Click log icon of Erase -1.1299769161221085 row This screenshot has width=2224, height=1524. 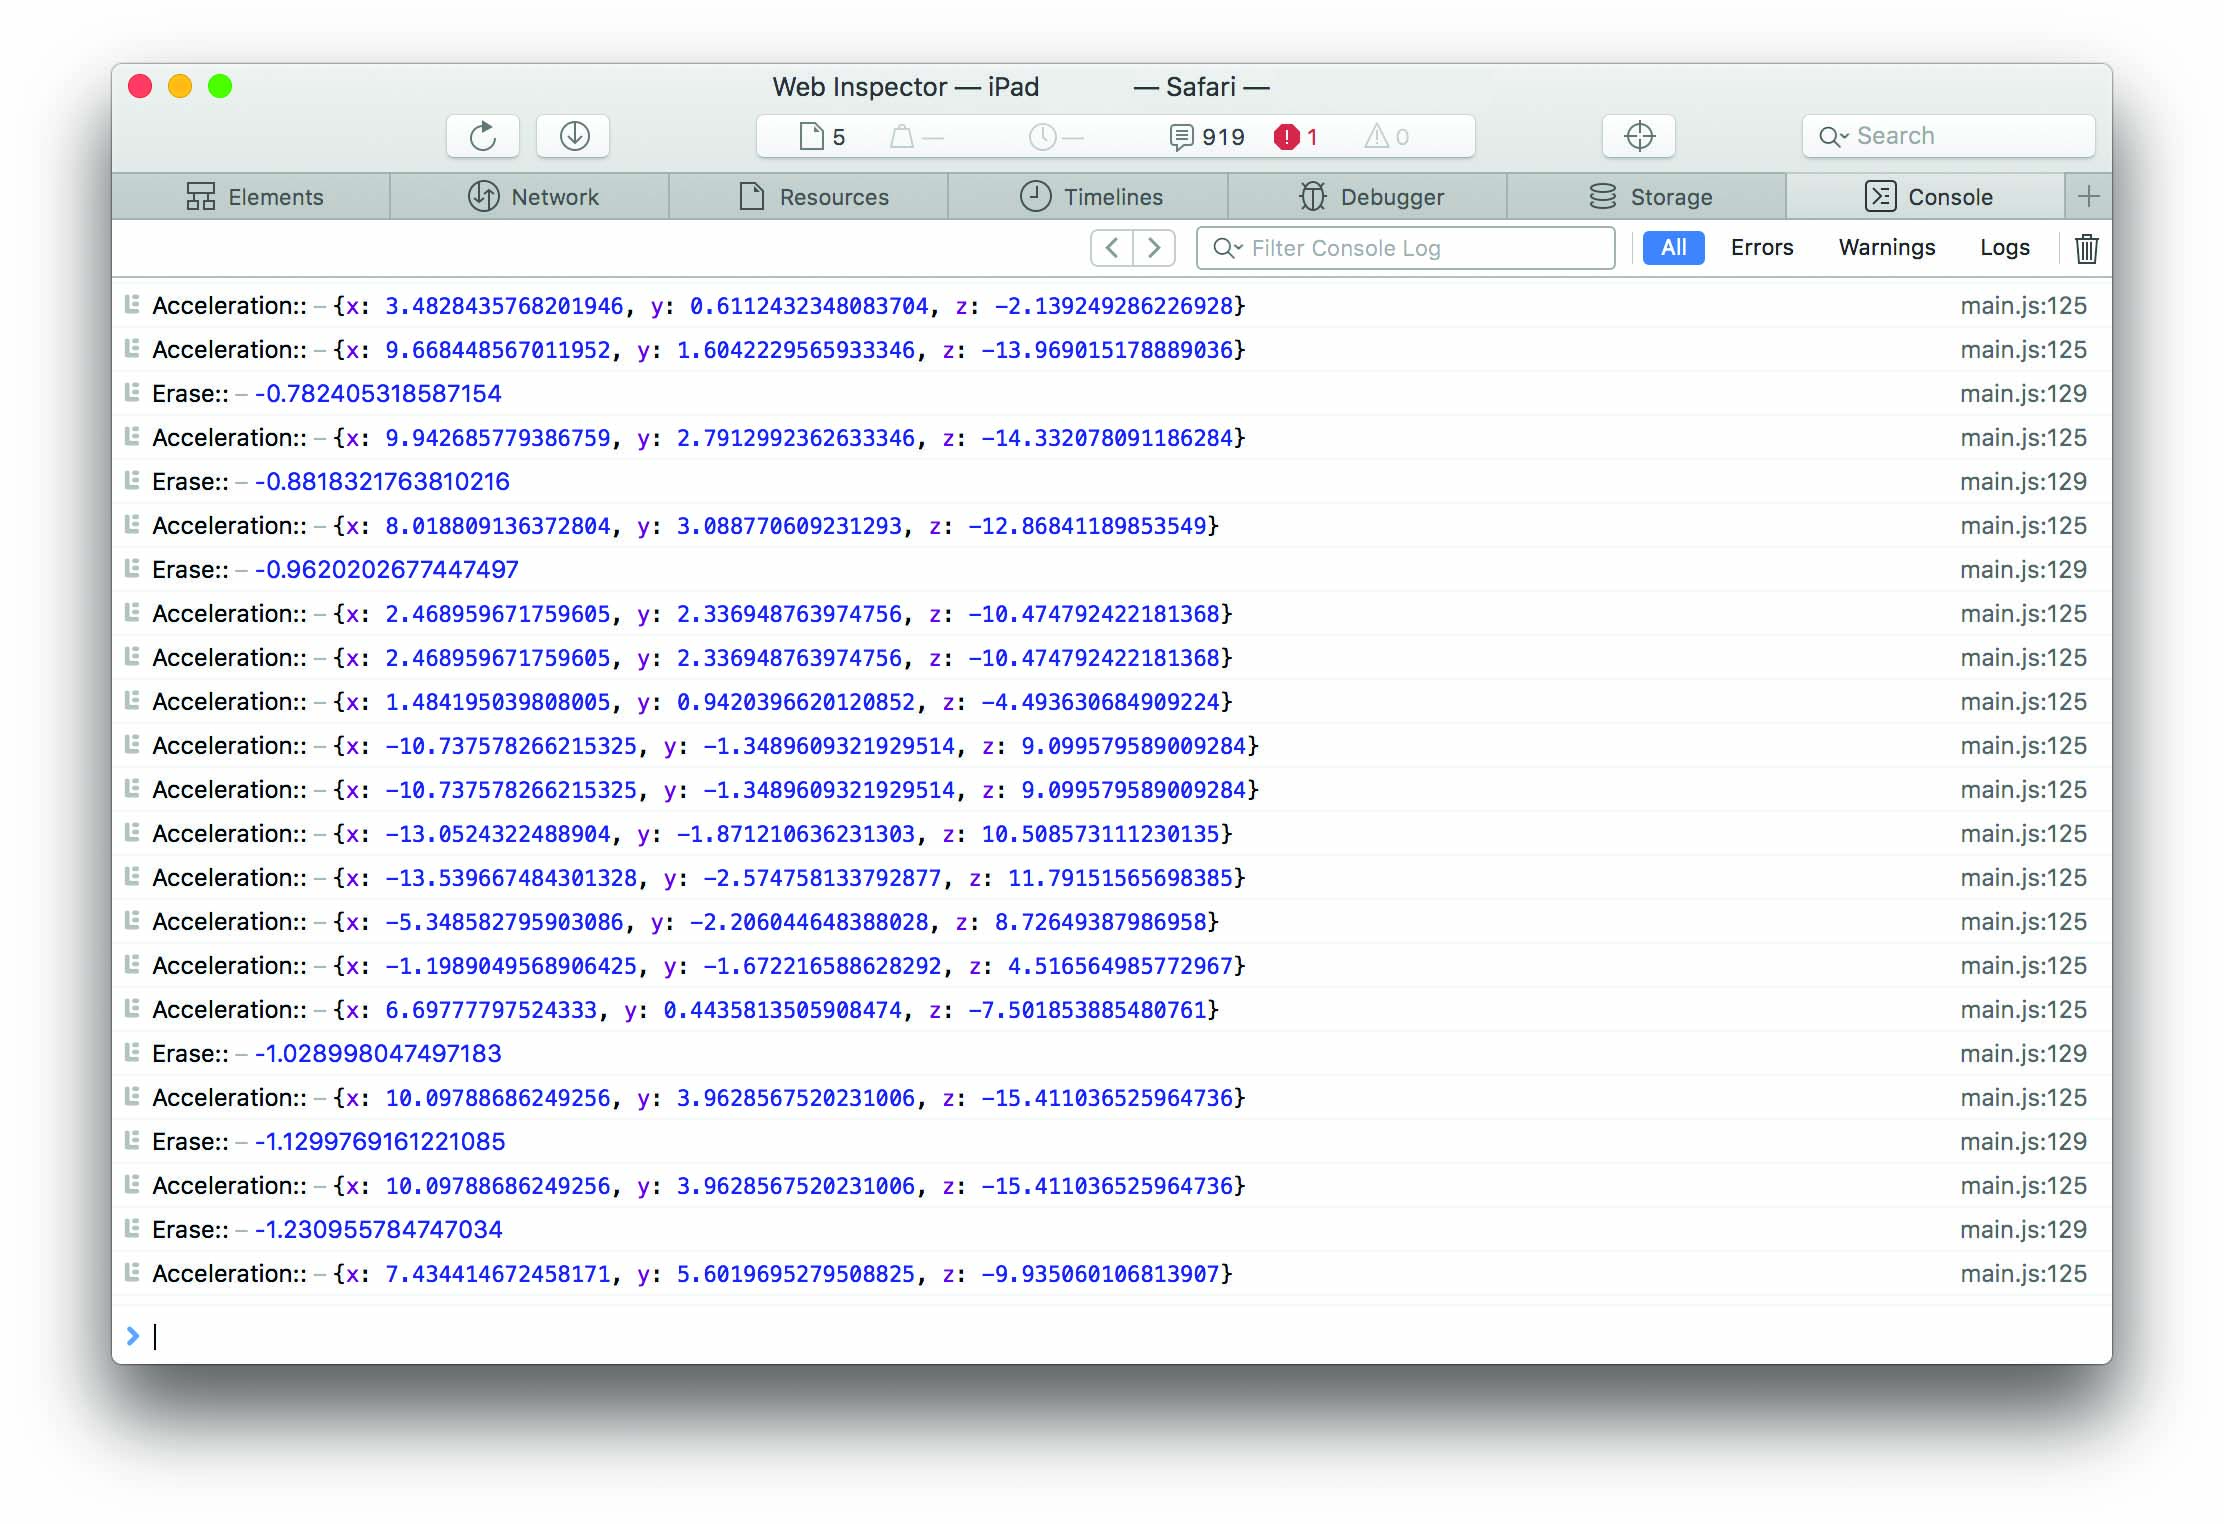pos(131,1140)
